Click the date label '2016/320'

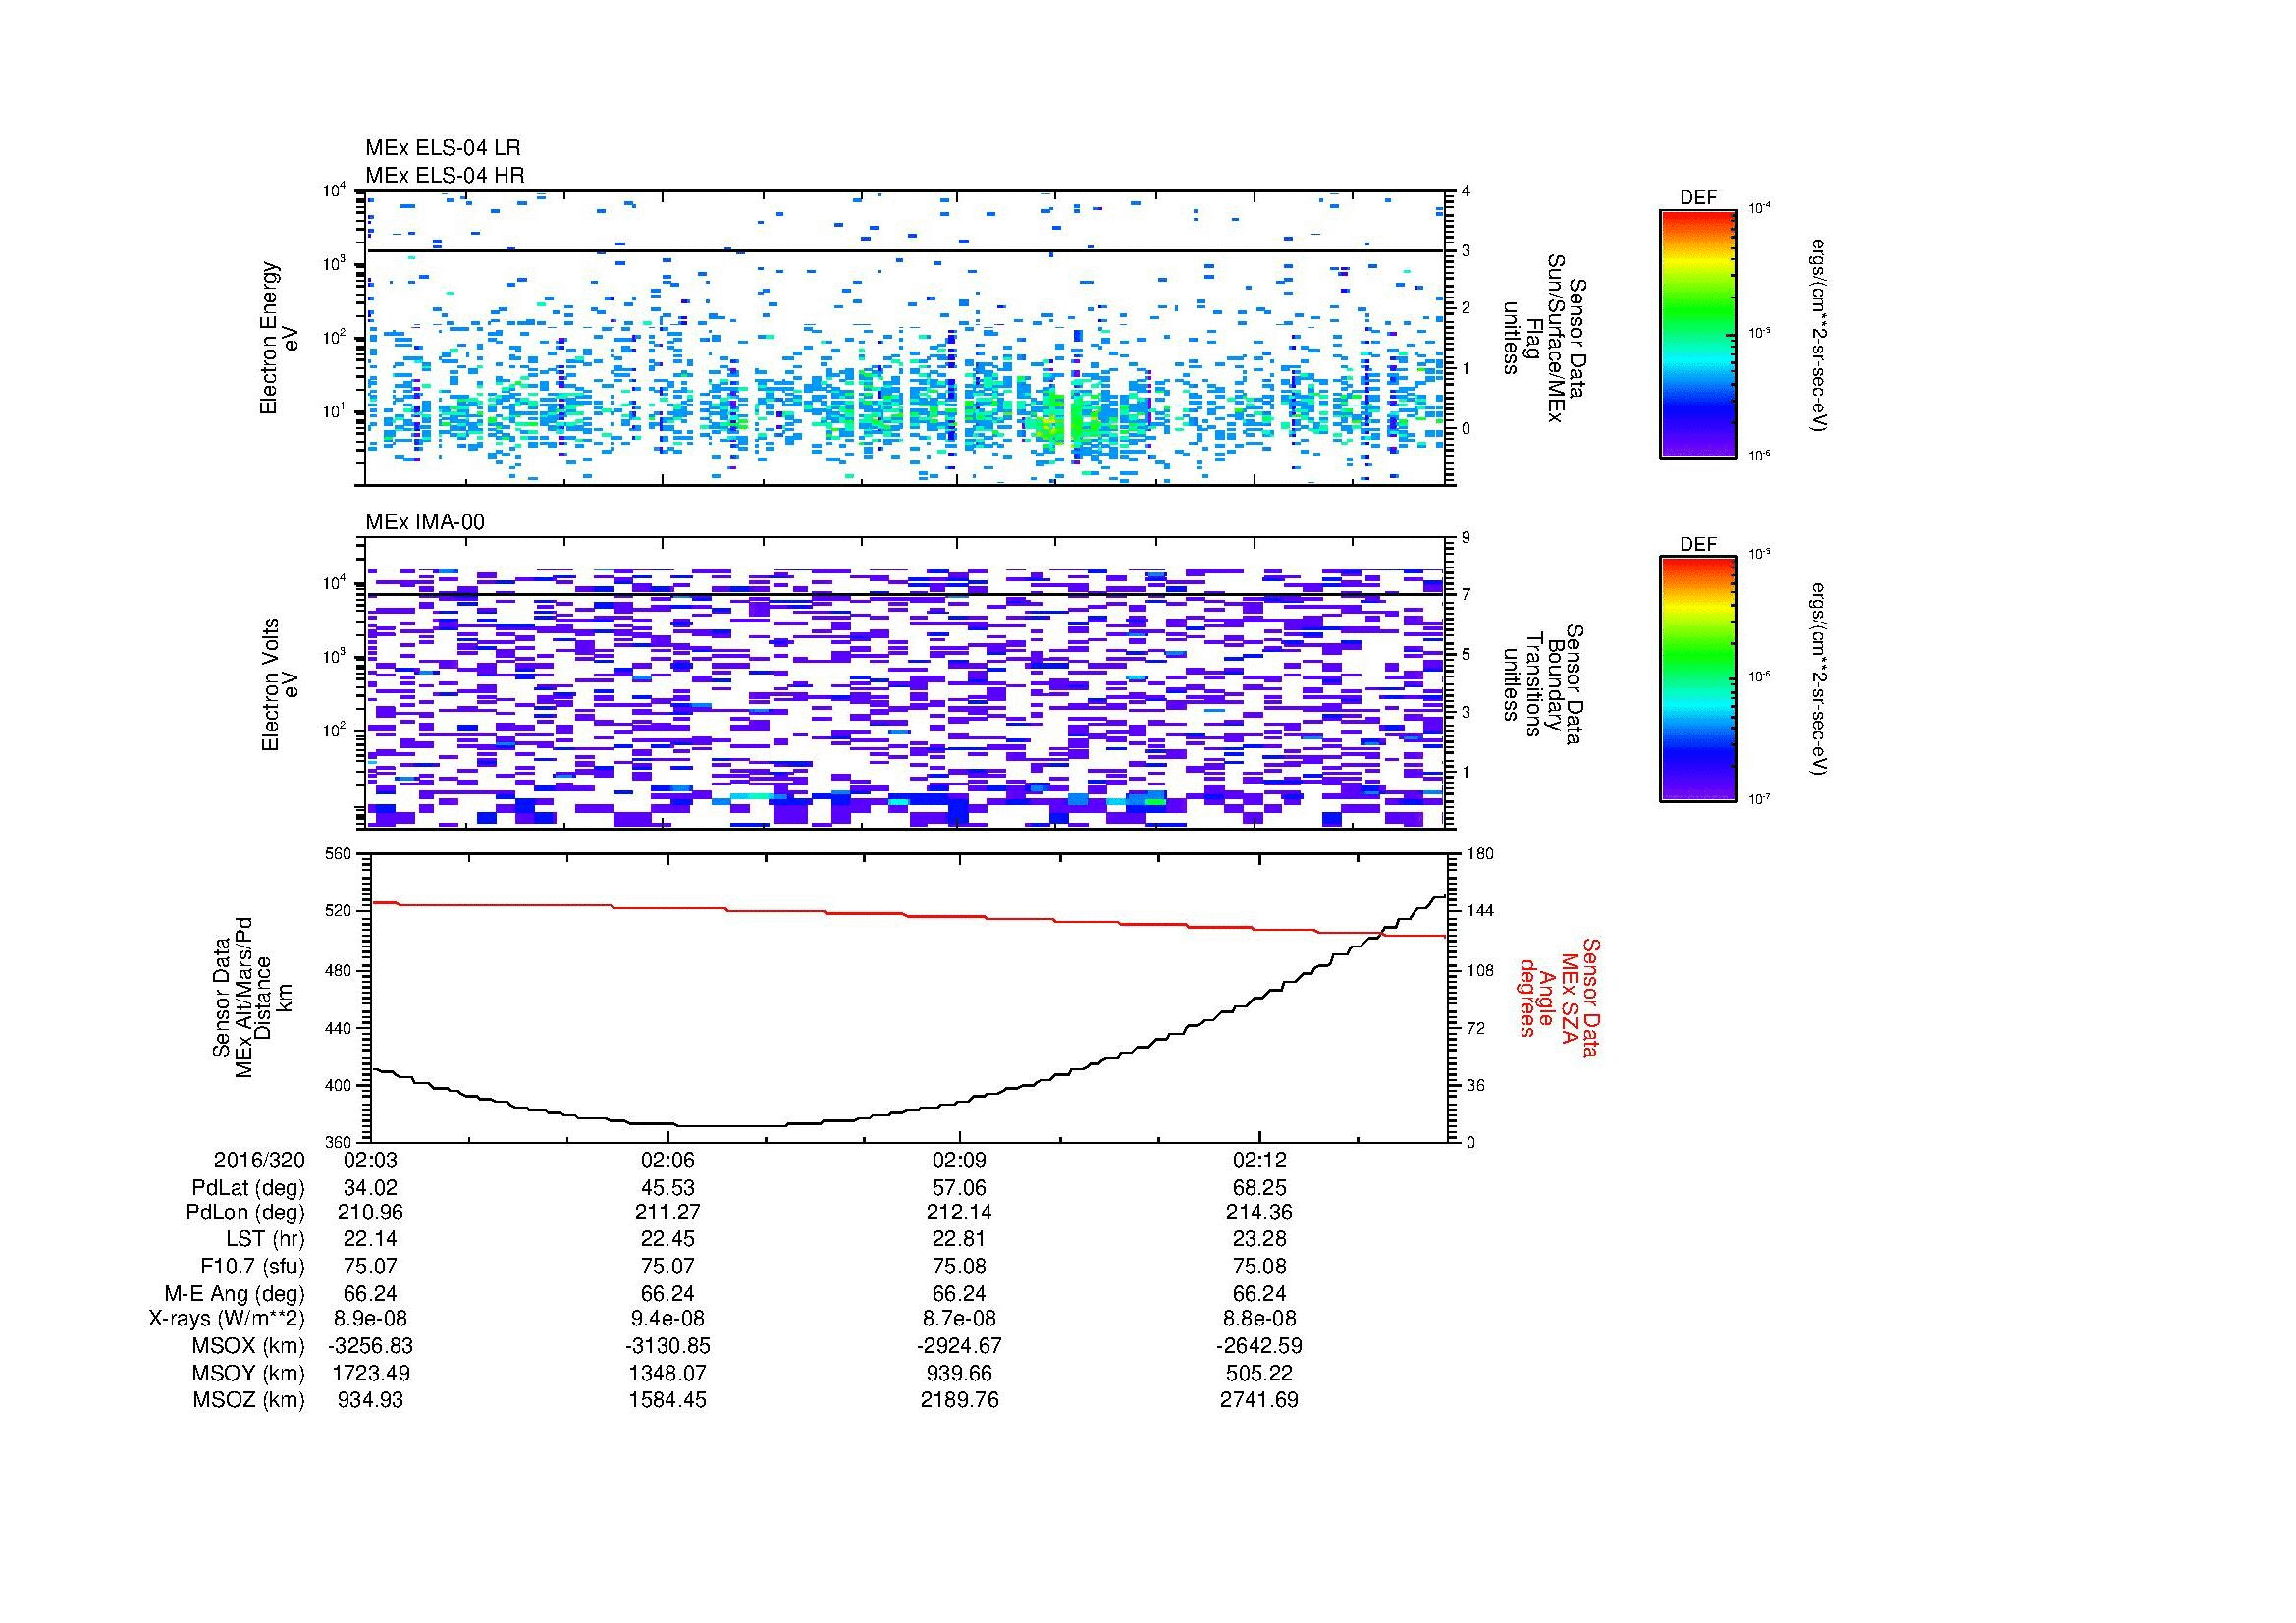pos(259,1160)
